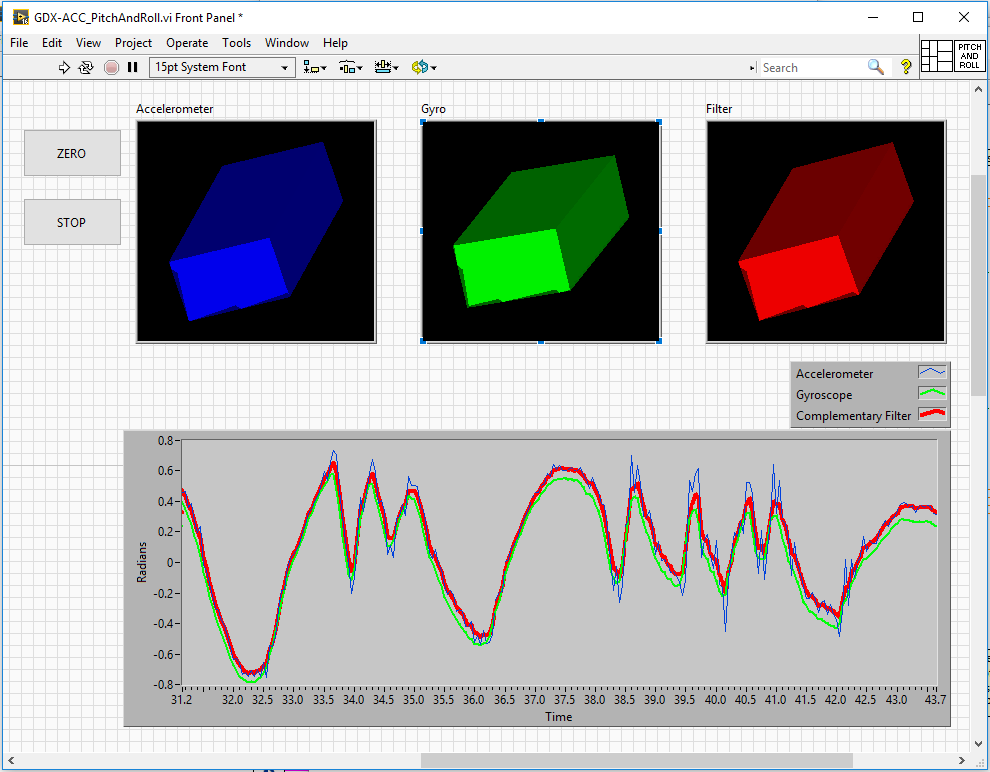Expand the 15pt System Font dropdown
990x772 pixels.
click(222, 67)
